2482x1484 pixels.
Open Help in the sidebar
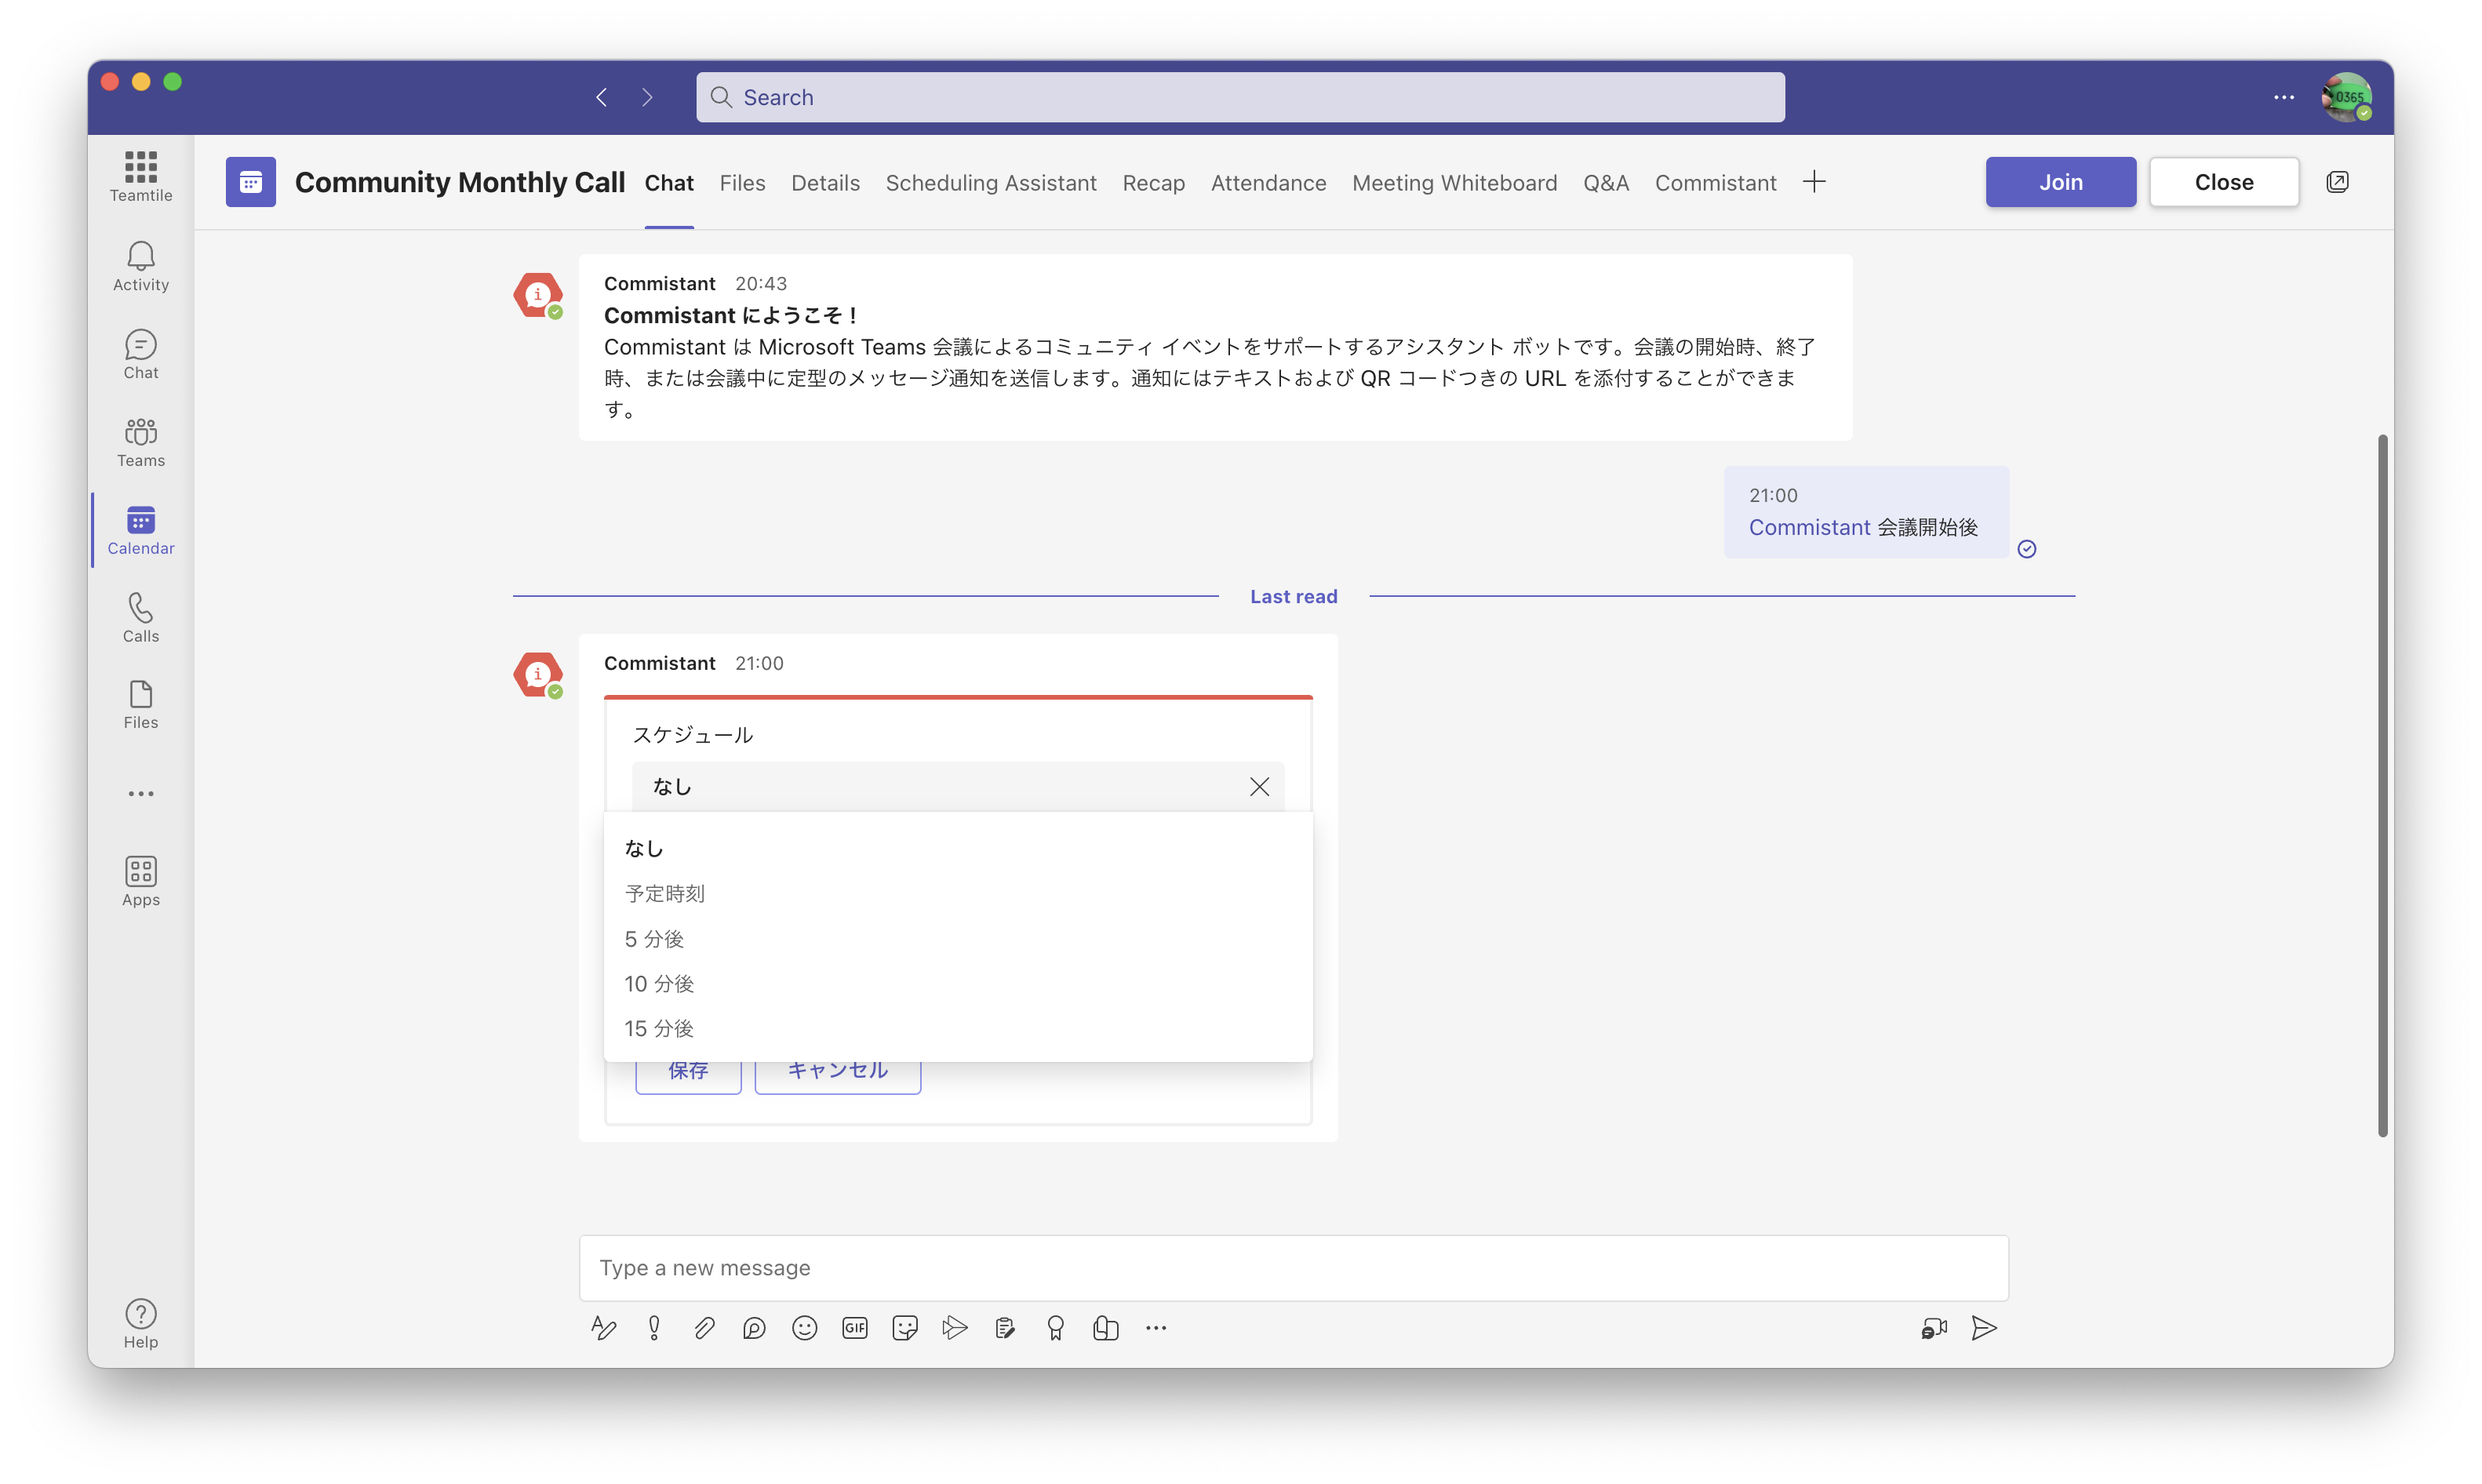click(x=141, y=1324)
